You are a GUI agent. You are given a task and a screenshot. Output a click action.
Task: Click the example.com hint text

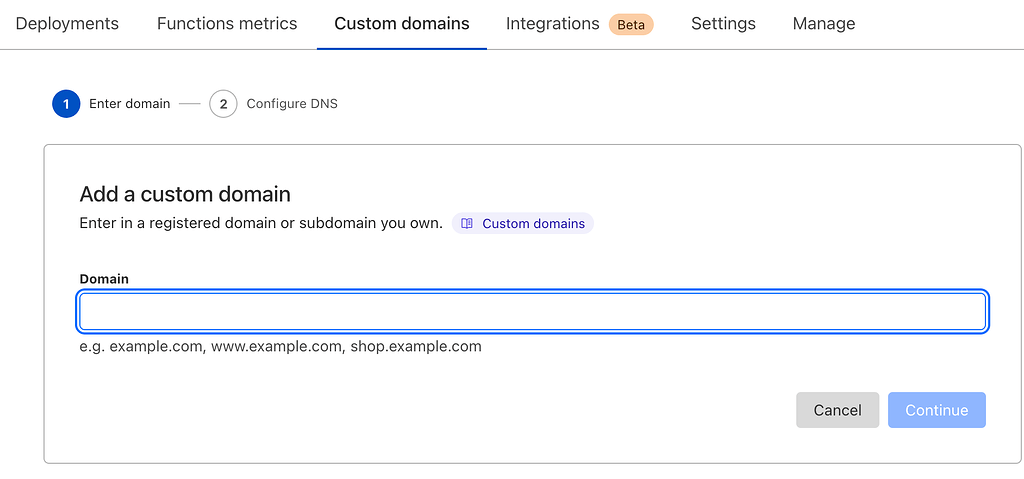point(280,346)
